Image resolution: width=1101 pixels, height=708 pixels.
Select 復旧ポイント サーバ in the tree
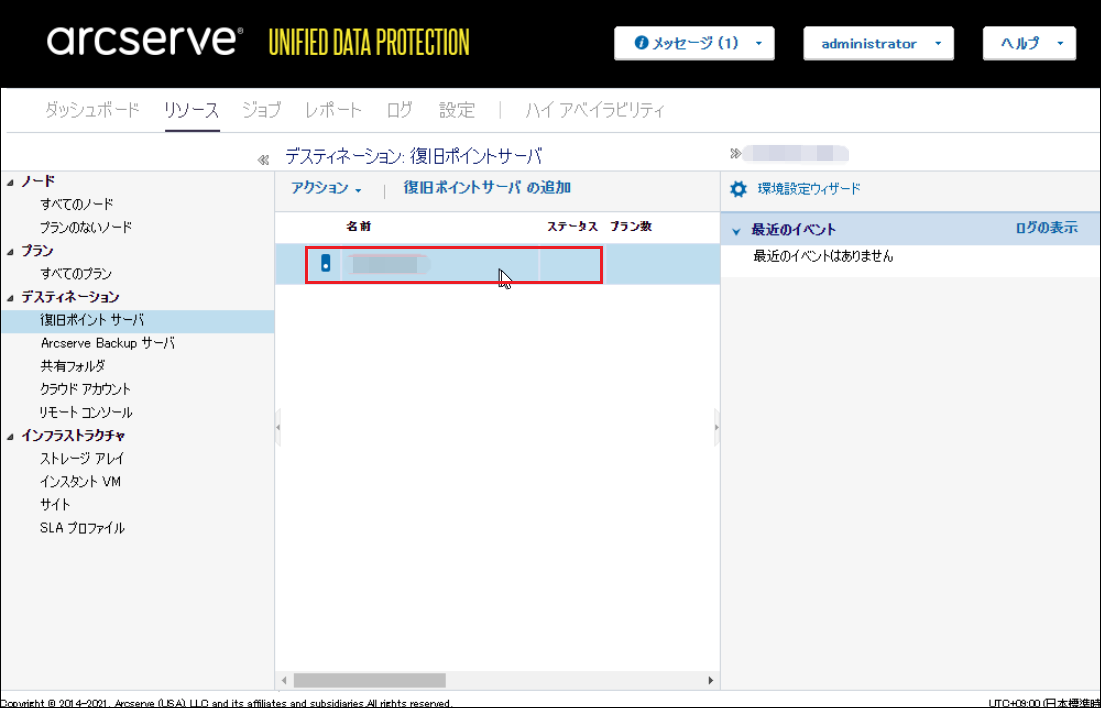click(92, 320)
